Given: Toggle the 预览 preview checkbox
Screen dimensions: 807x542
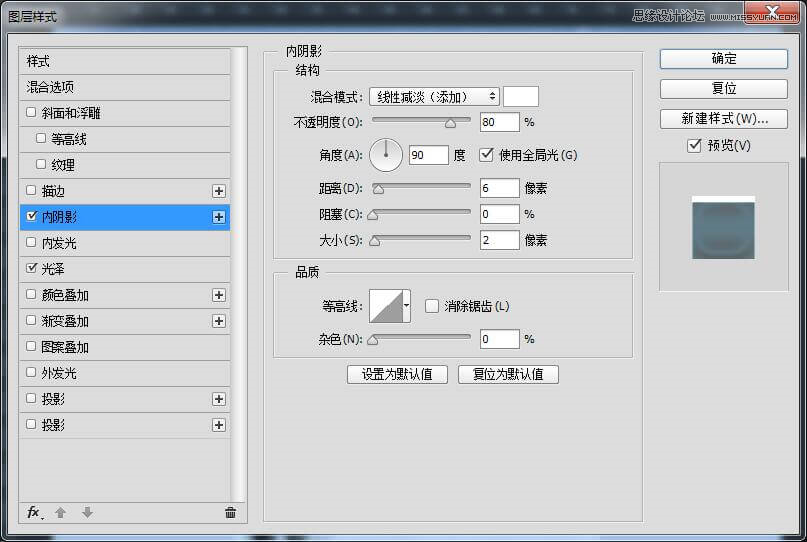Looking at the screenshot, I should click(x=694, y=146).
